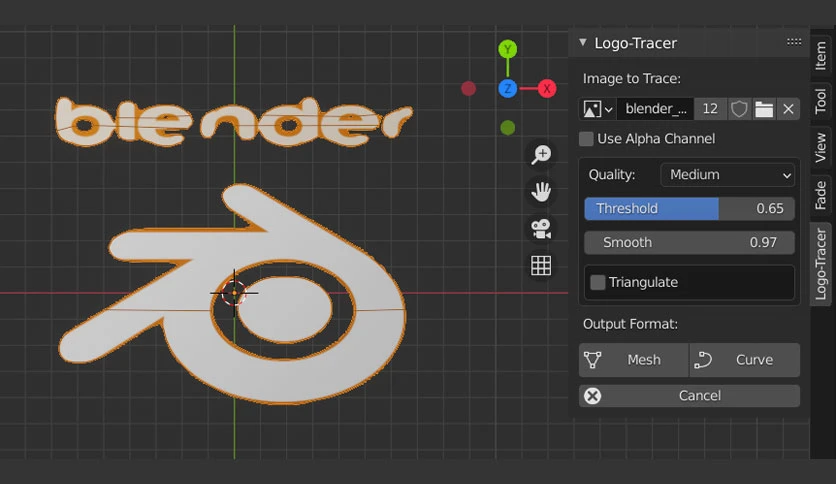Click the blender_ image name field
This screenshot has height=484, width=836.
click(x=655, y=109)
